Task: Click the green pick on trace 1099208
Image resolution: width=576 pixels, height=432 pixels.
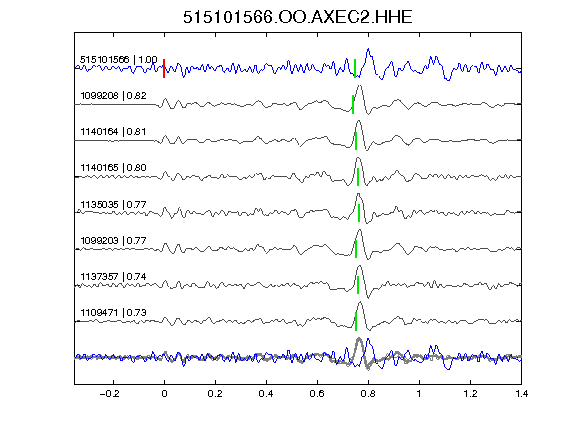Action: pyautogui.click(x=353, y=104)
